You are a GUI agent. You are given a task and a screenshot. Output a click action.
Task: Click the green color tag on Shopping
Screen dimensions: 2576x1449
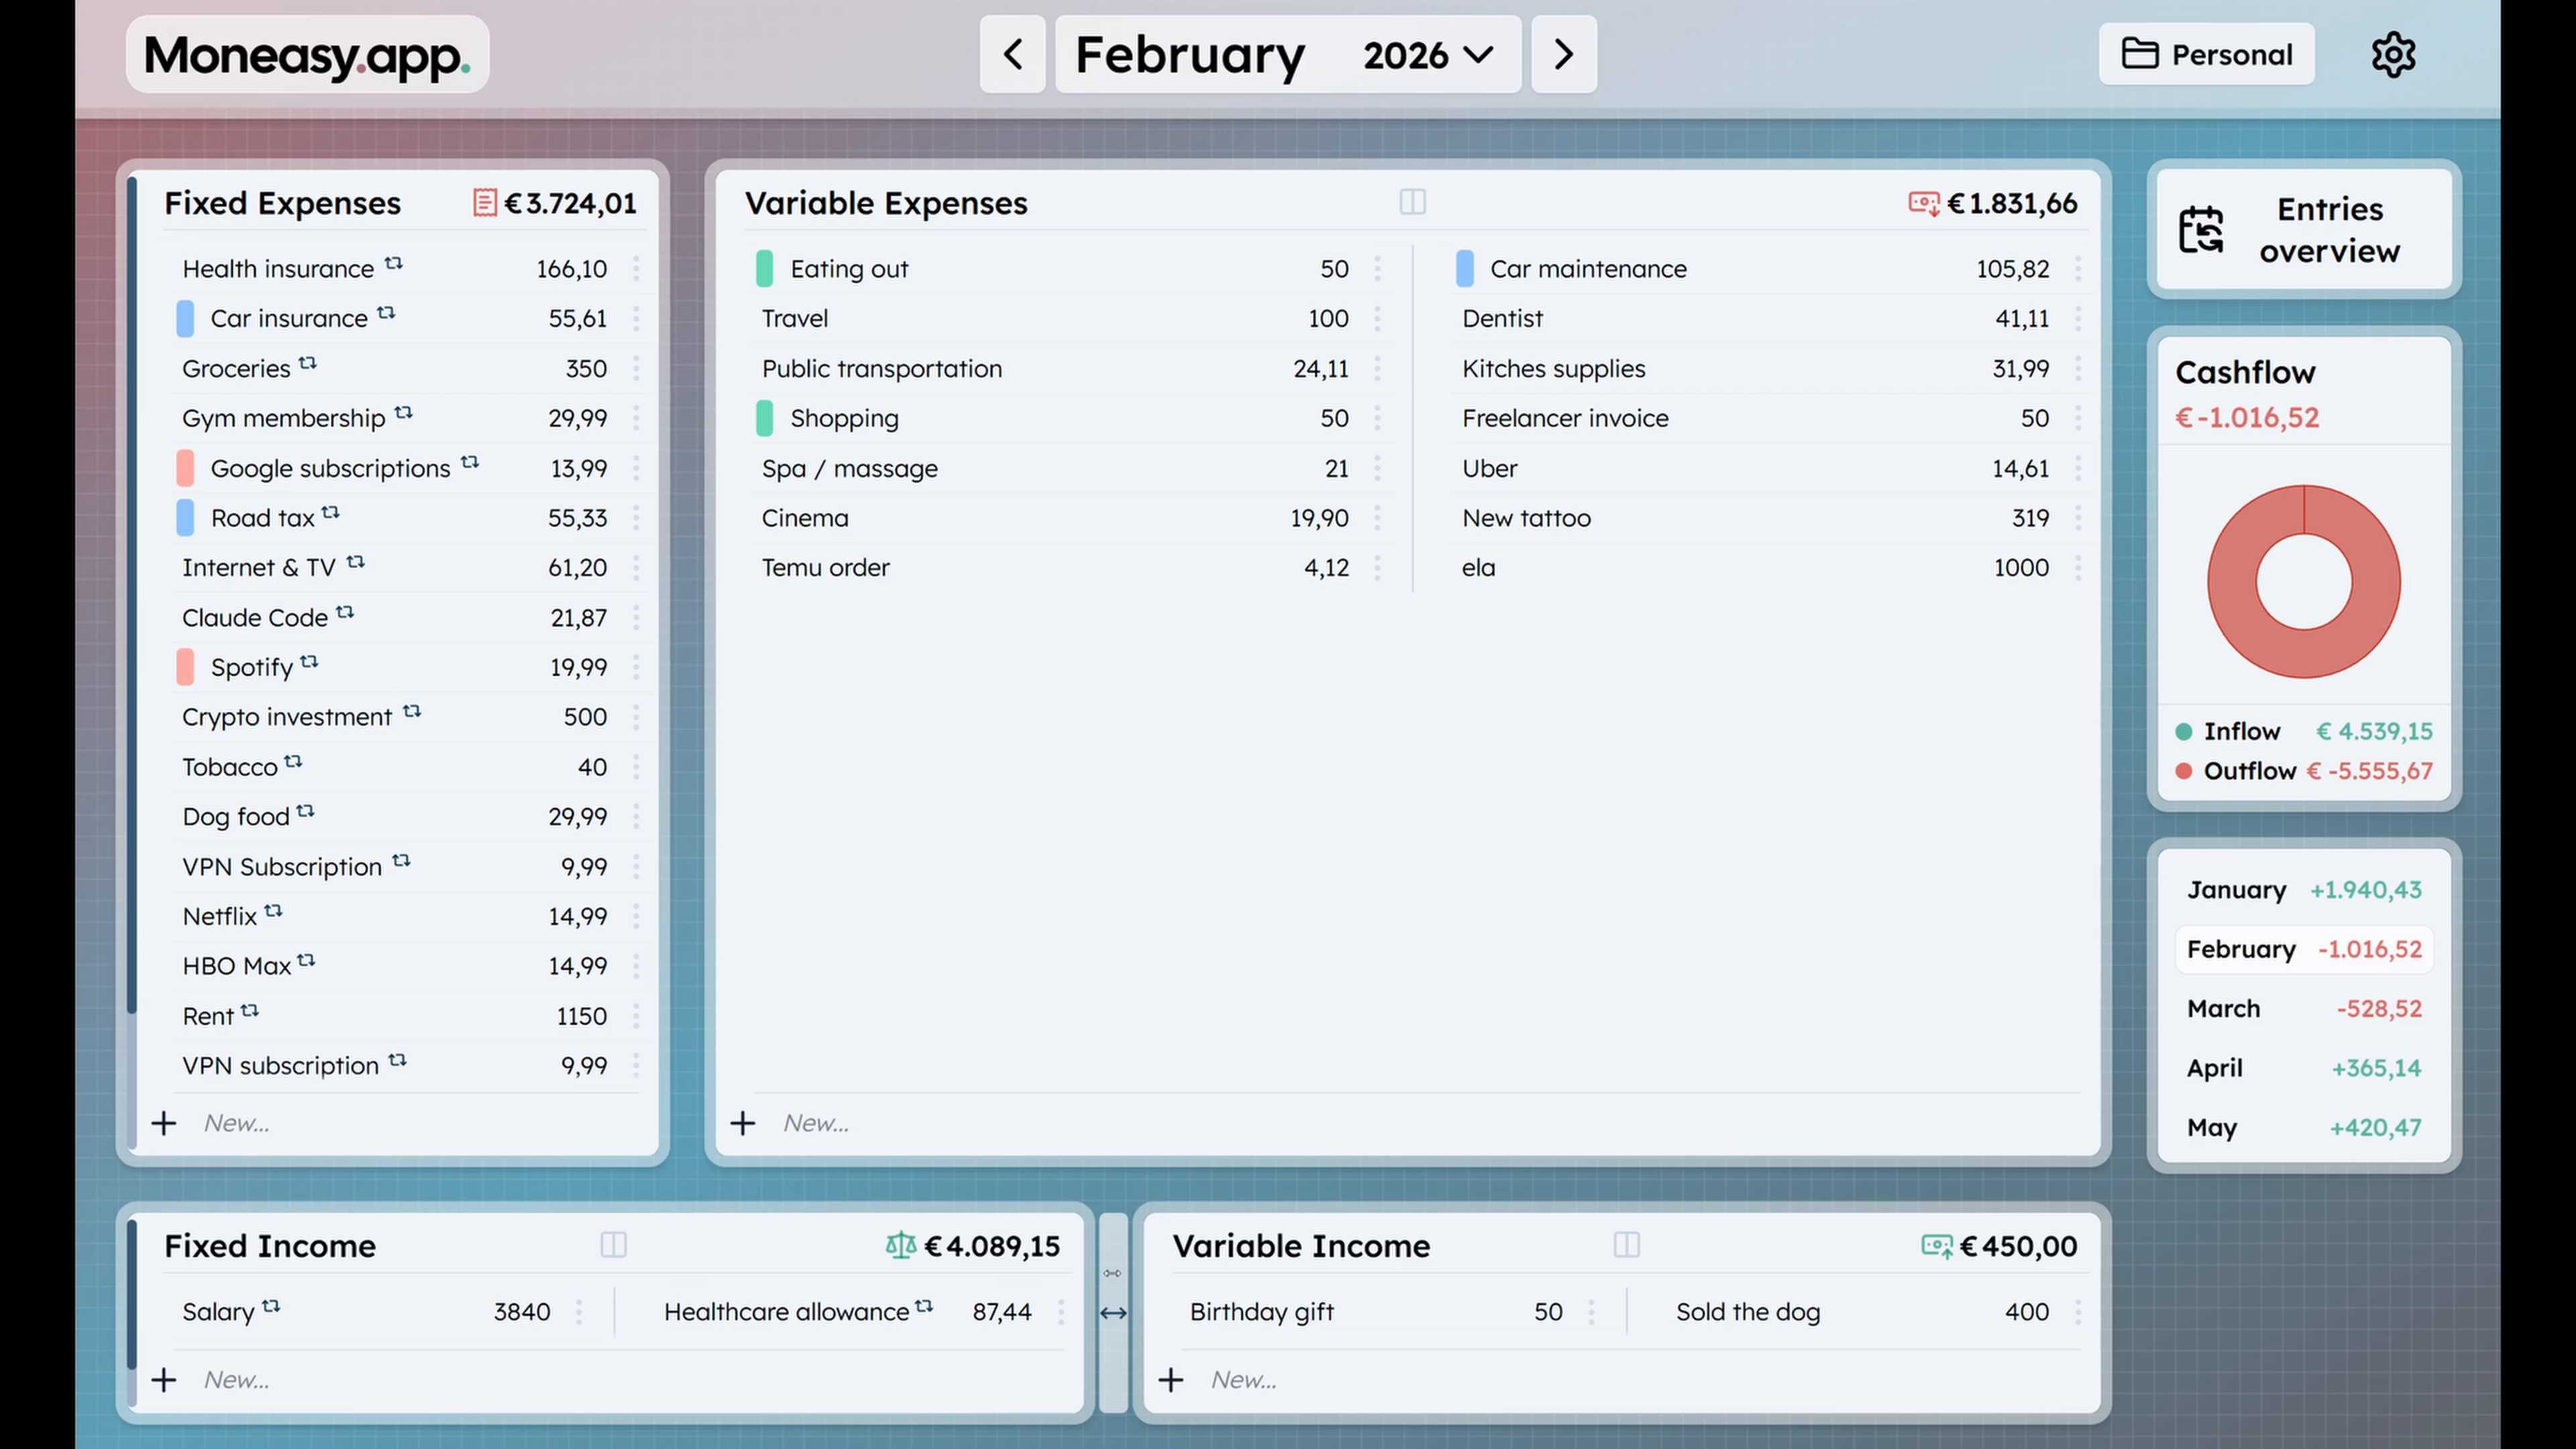(765, 418)
